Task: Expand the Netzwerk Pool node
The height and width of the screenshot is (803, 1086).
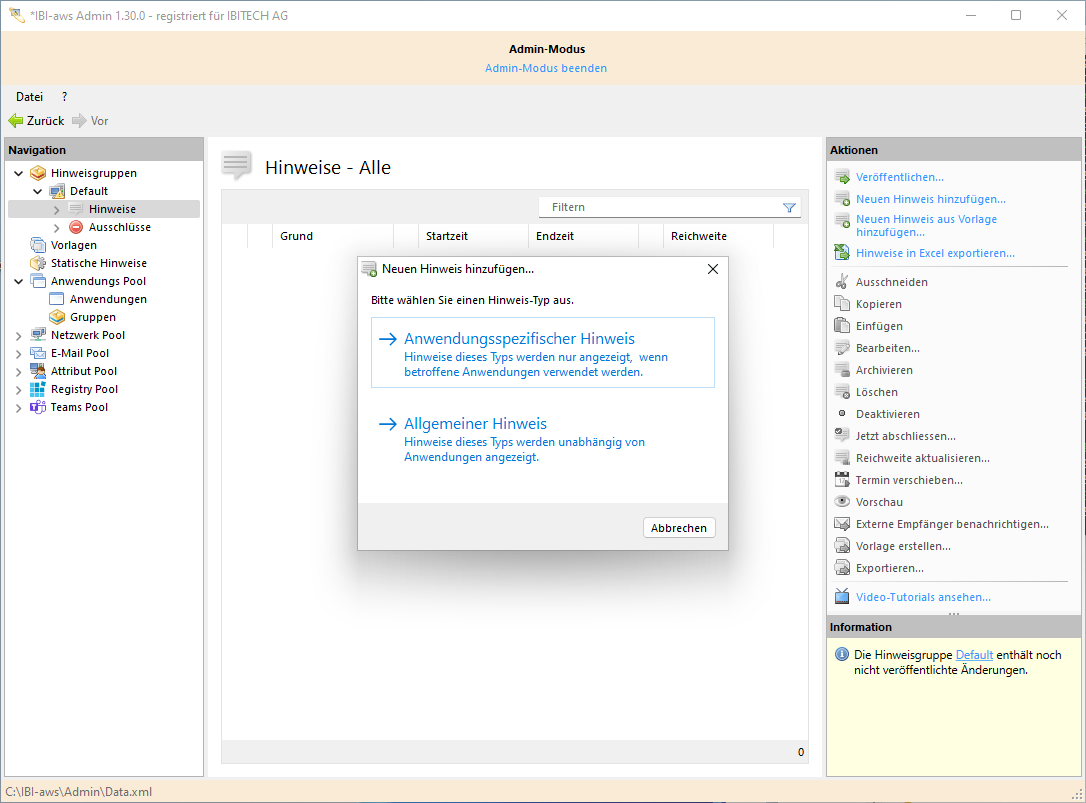Action: pyautogui.click(x=17, y=334)
